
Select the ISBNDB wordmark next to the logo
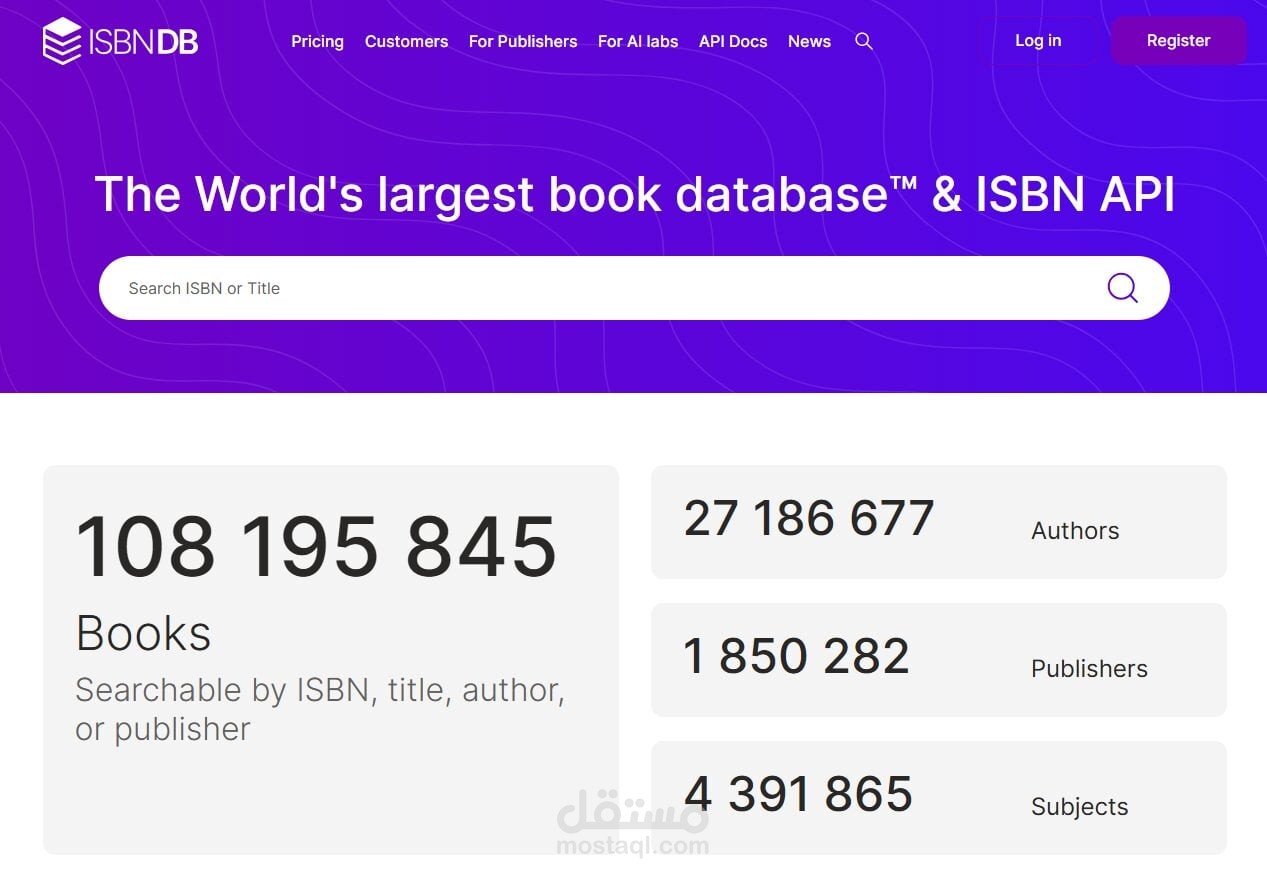[x=143, y=42]
